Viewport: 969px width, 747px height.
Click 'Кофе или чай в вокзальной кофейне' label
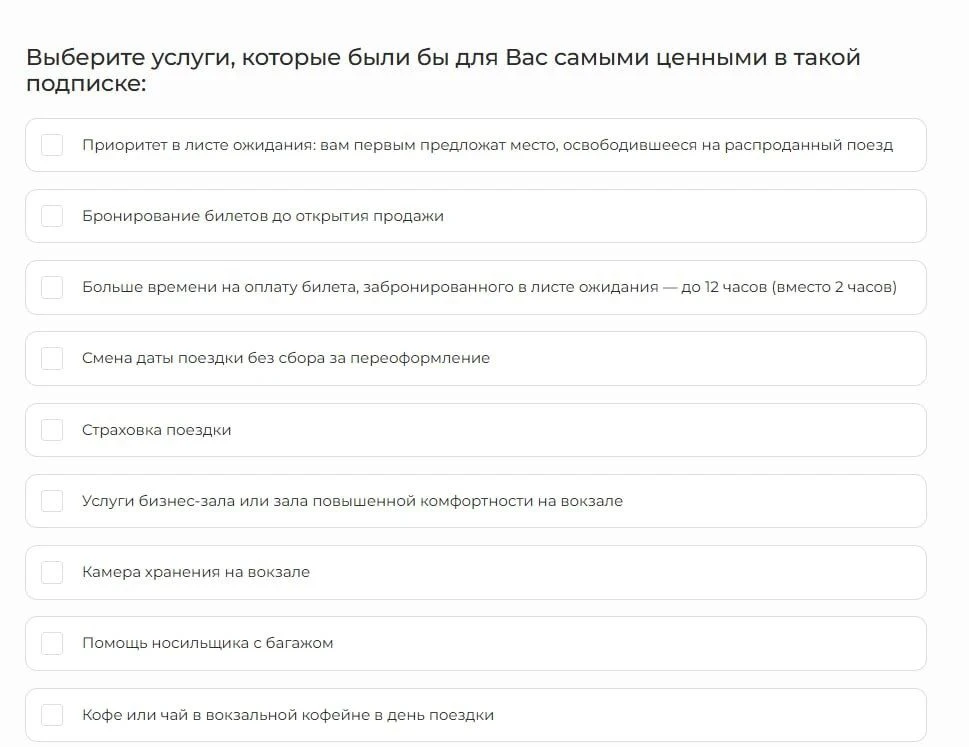(x=226, y=715)
